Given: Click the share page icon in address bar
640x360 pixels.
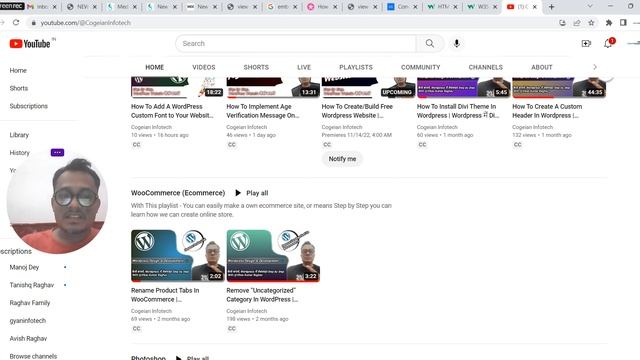Looking at the screenshot, I should click(x=577, y=23).
